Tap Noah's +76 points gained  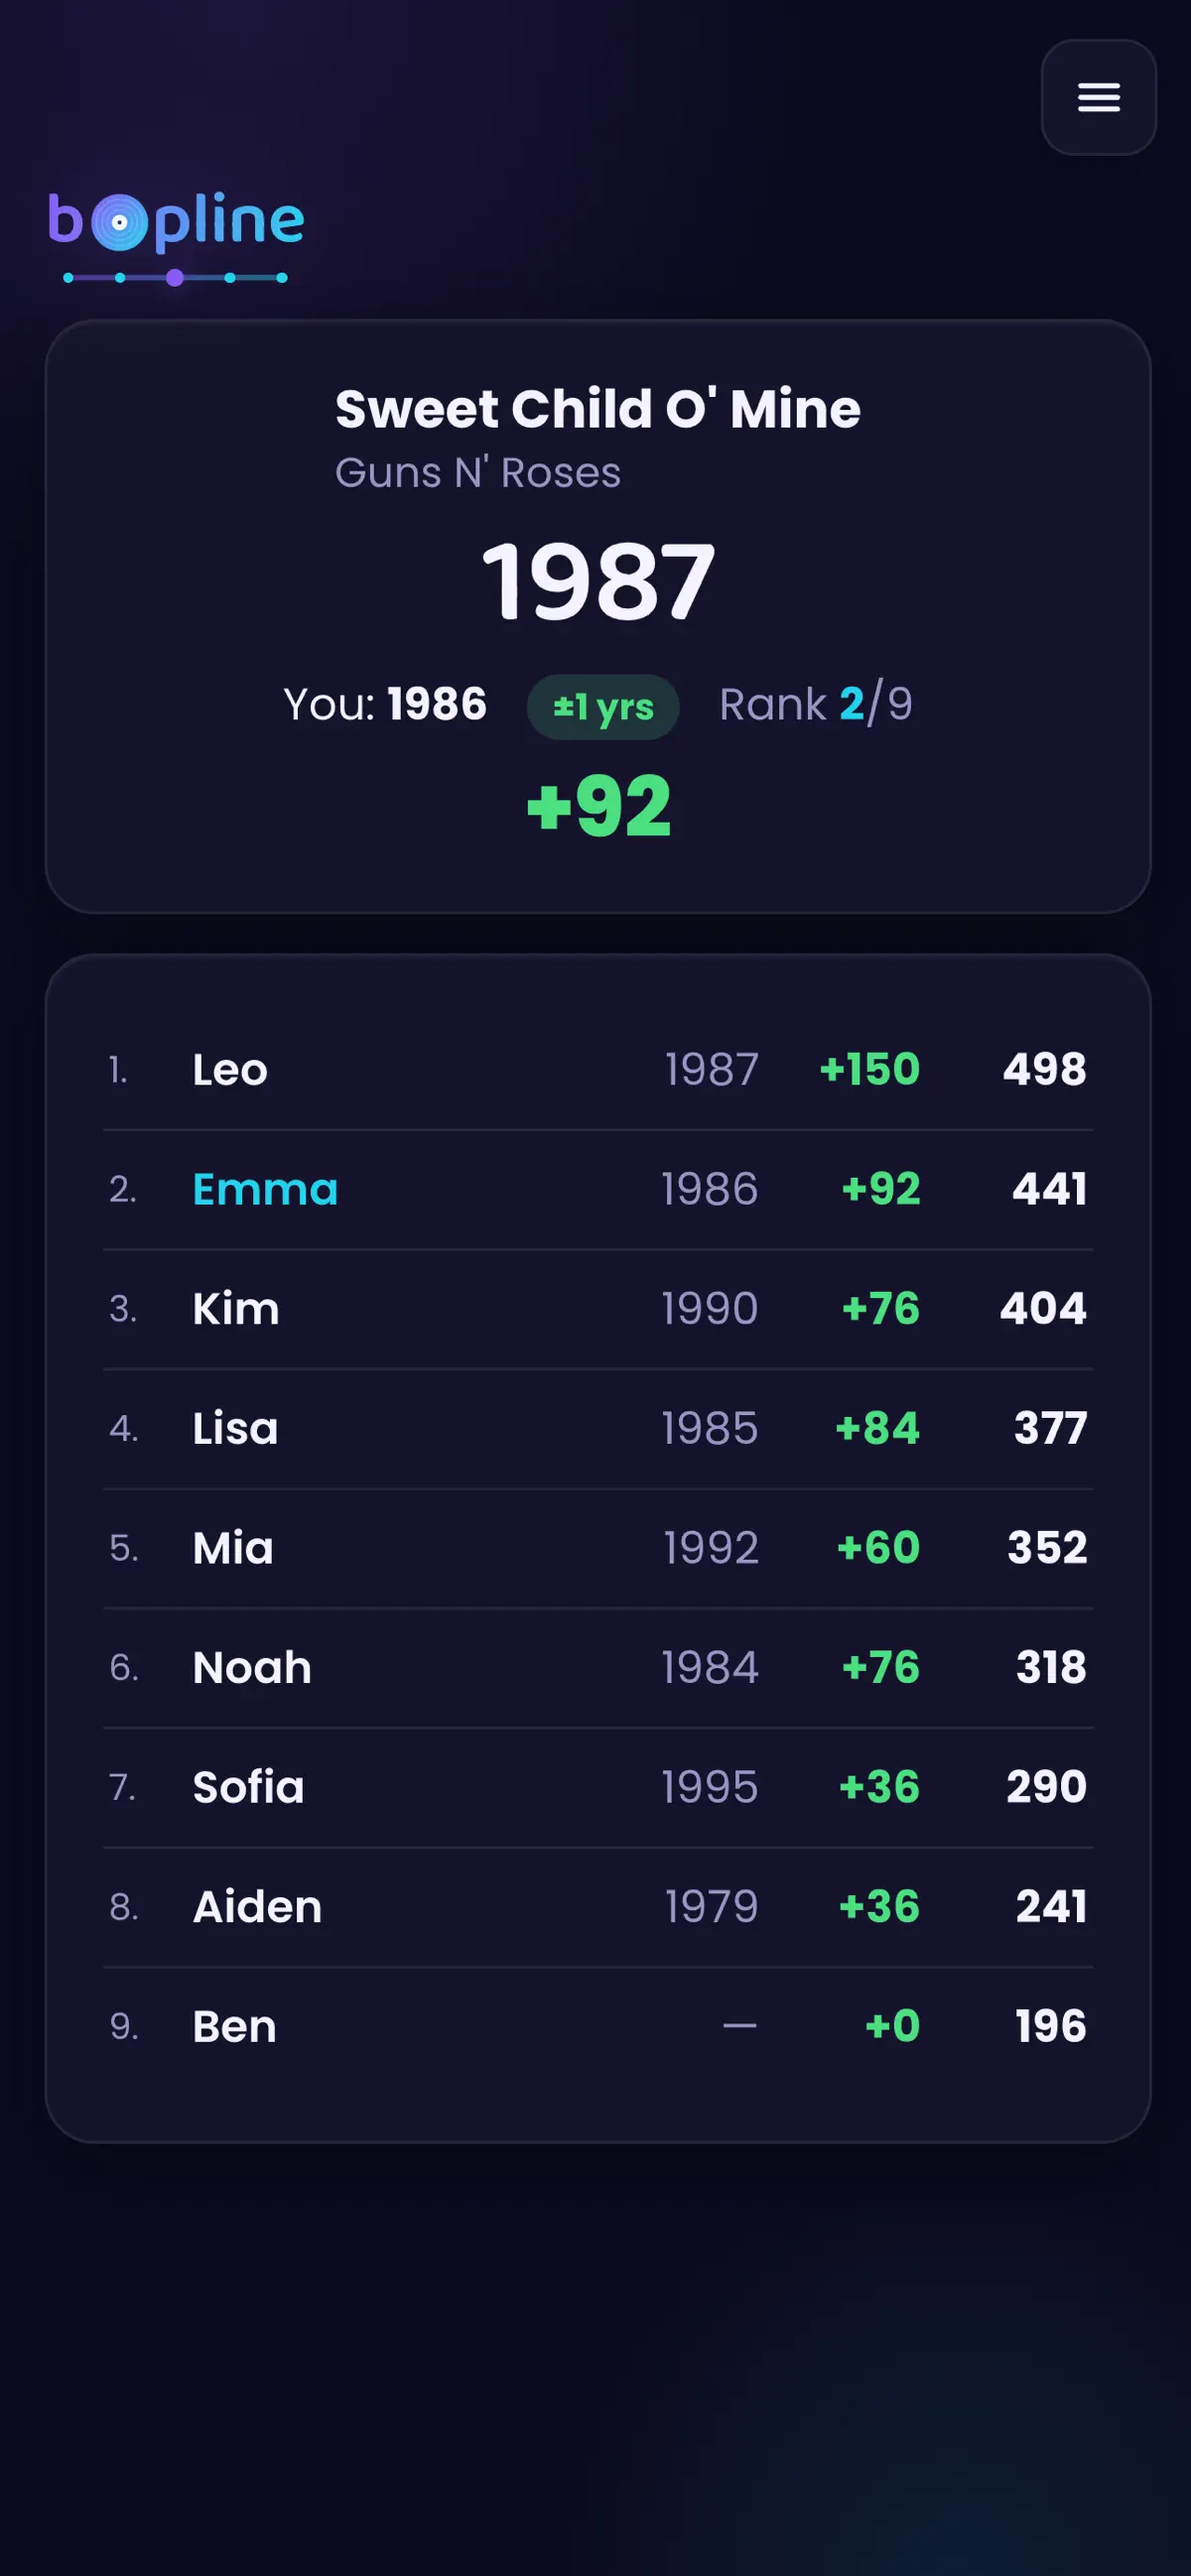tap(881, 1667)
